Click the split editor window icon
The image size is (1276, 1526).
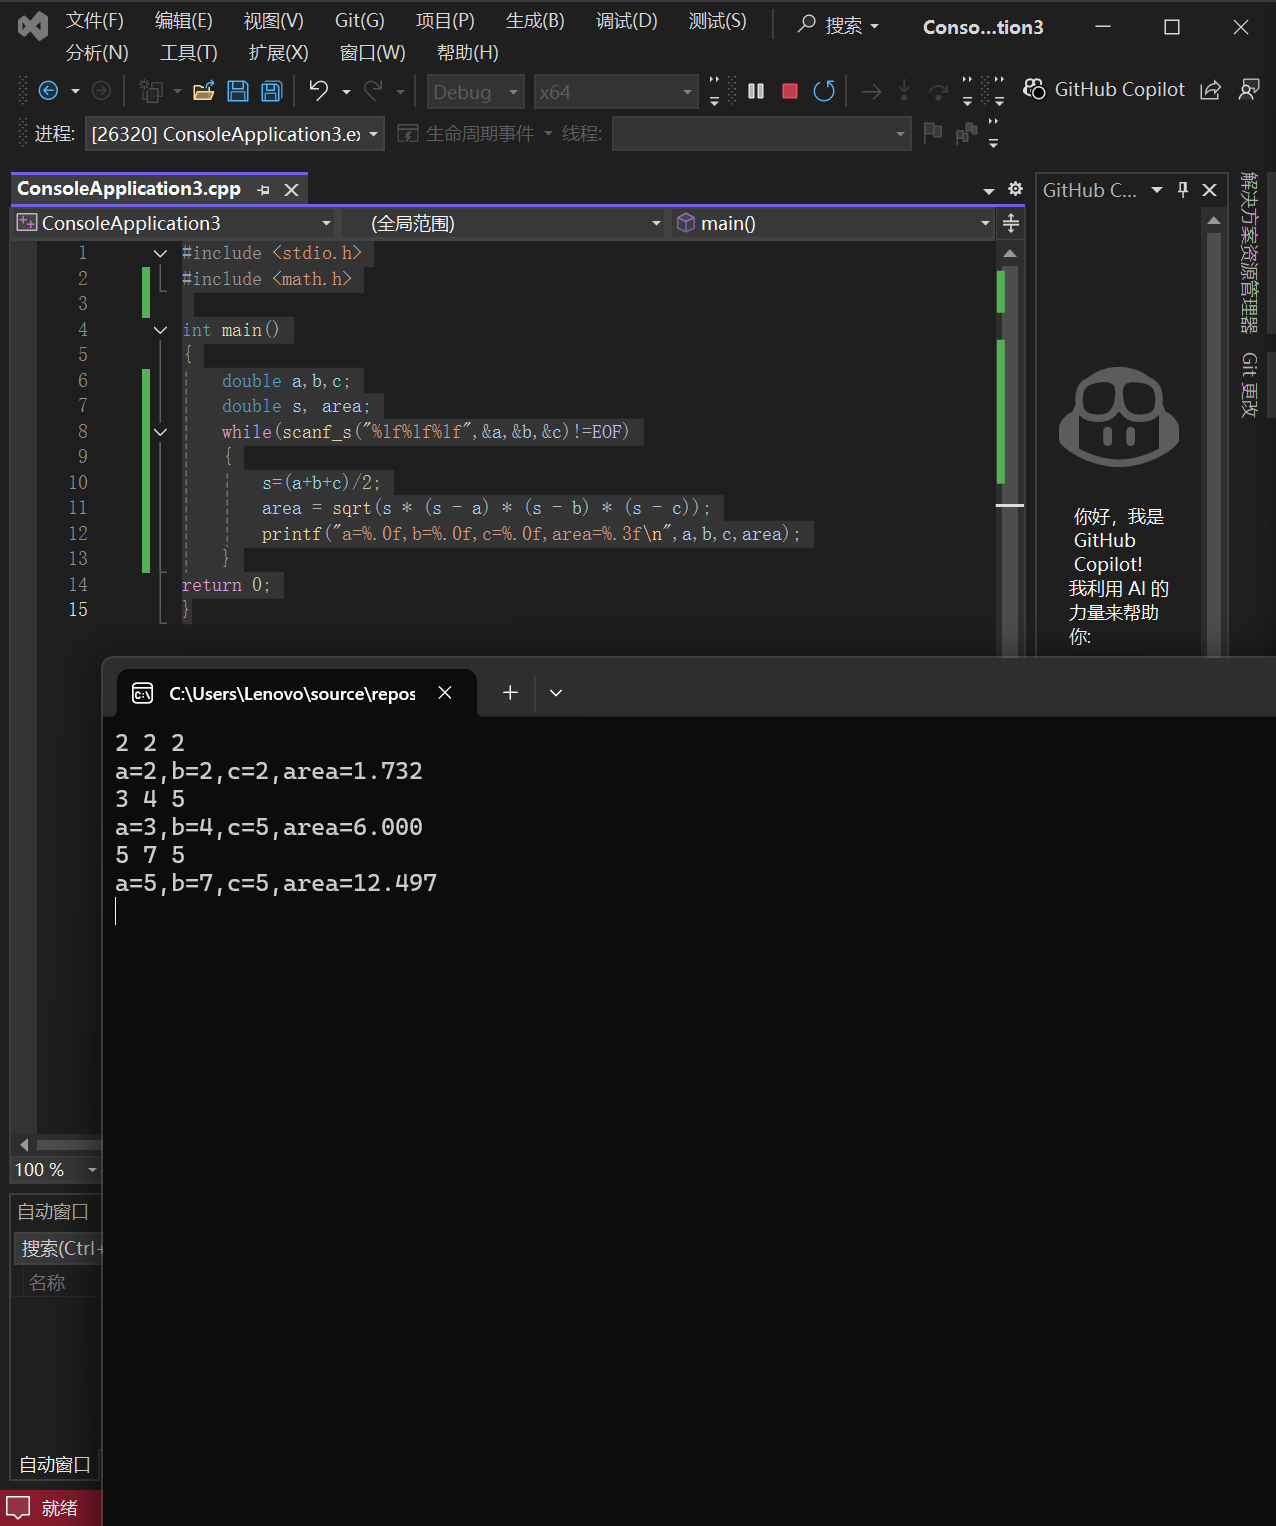tap(1011, 223)
